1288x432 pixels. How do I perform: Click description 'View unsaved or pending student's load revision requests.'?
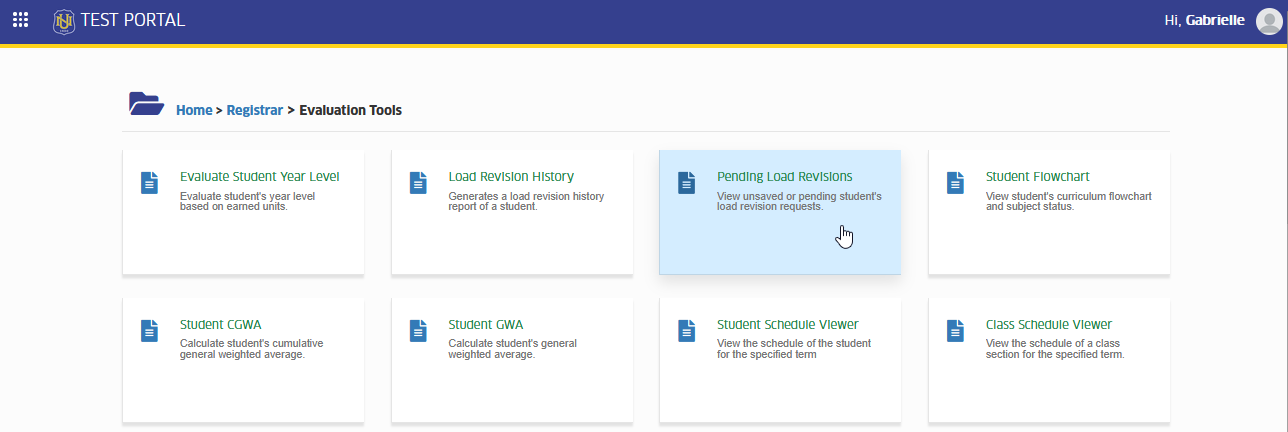tap(799, 202)
